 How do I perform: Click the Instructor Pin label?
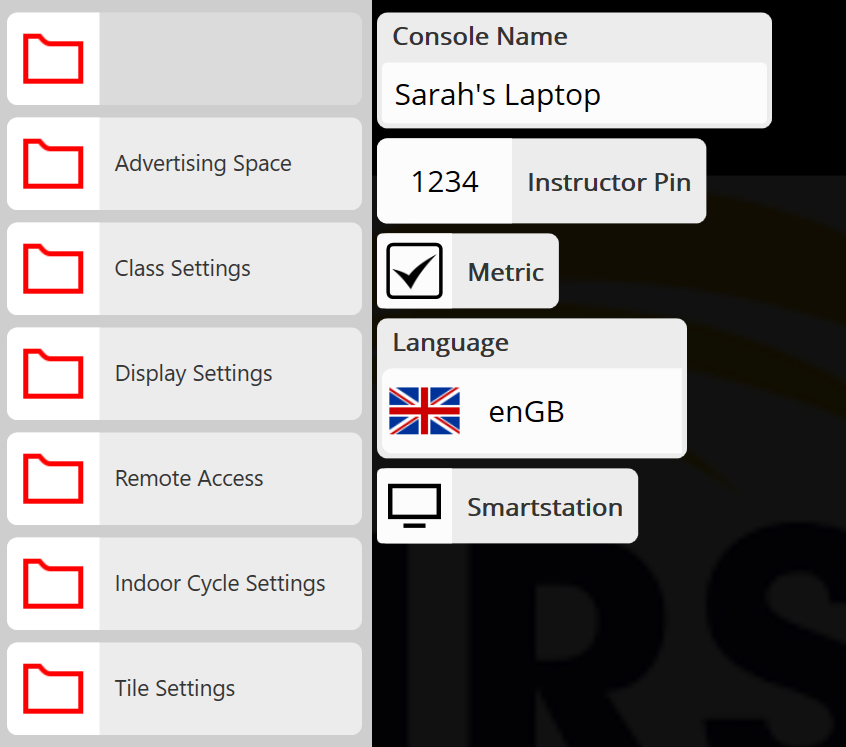[x=609, y=181]
